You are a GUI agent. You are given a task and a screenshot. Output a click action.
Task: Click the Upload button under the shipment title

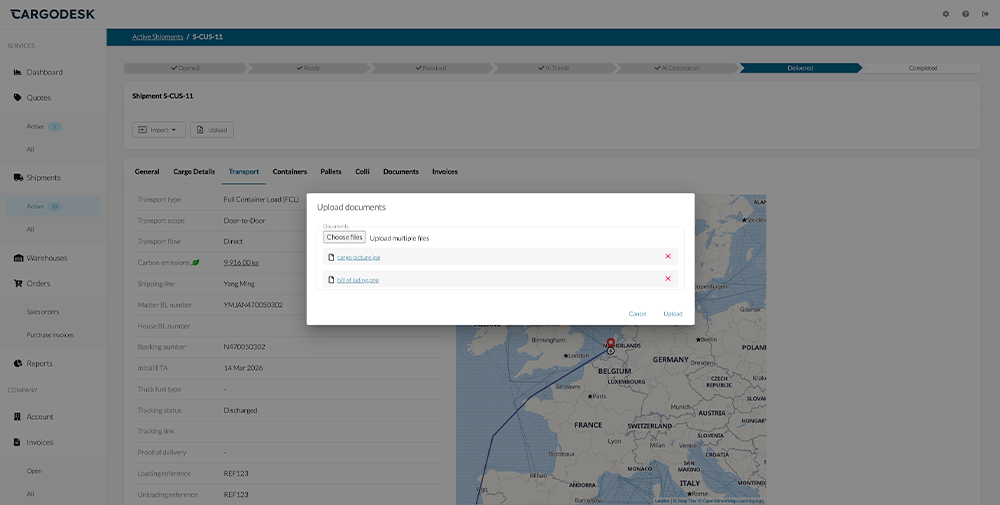pyautogui.click(x=212, y=129)
